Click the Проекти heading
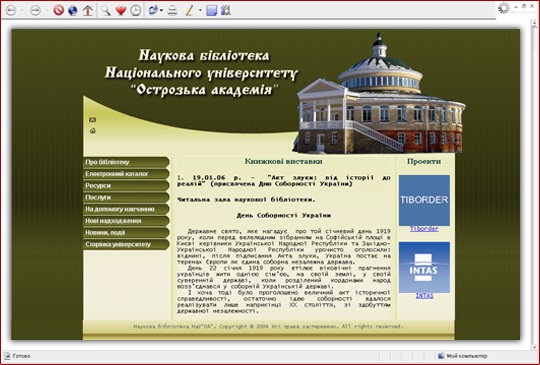The height and width of the screenshot is (365, 540). [x=424, y=161]
